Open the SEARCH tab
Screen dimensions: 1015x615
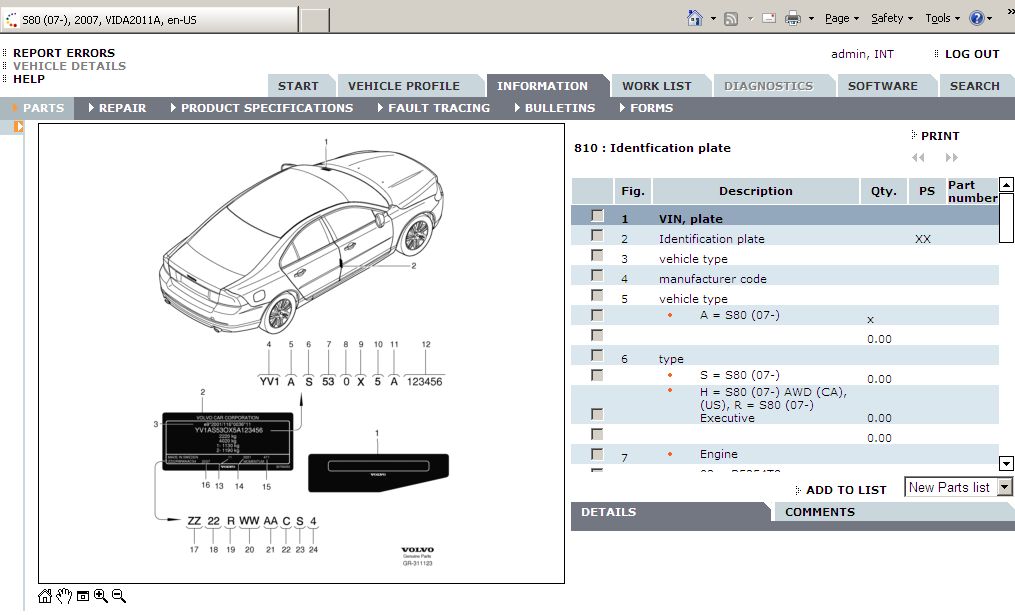[975, 86]
